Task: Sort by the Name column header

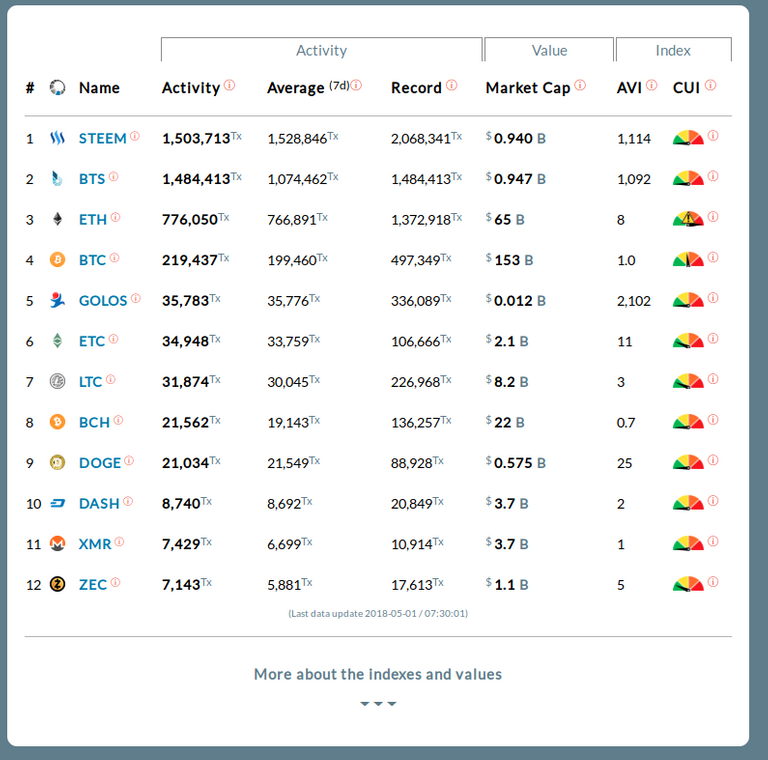Action: pyautogui.click(x=99, y=88)
